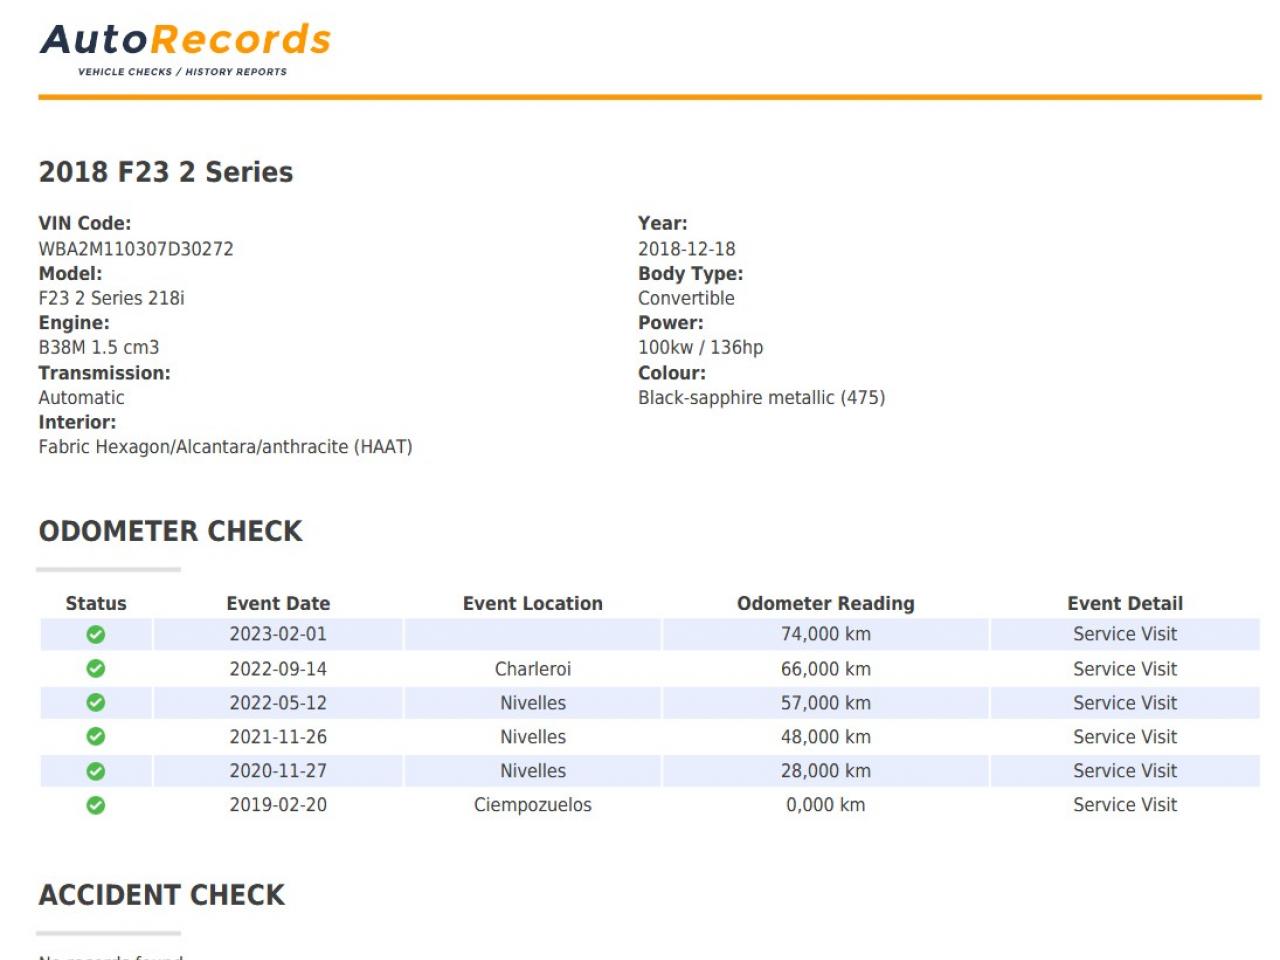Click the ACCIDENT CHECK section heading
This screenshot has height=960, width=1280.
point(162,895)
